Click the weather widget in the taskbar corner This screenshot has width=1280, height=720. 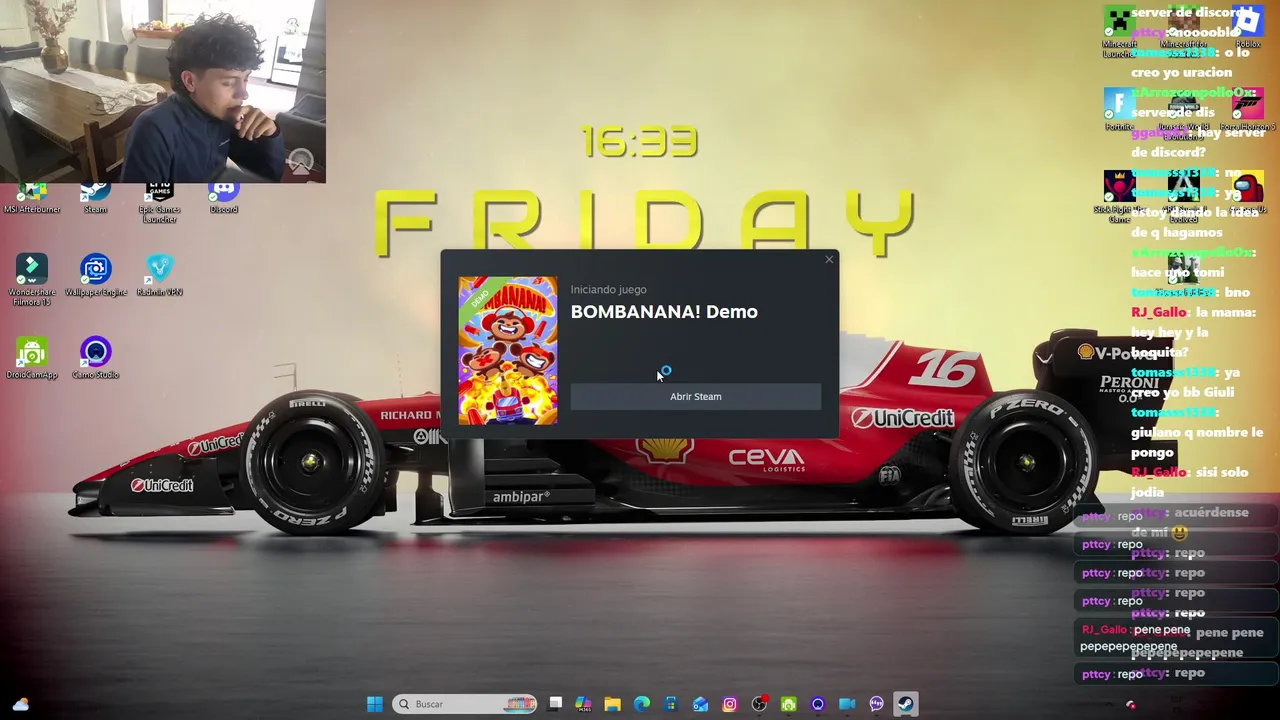tap(21, 704)
